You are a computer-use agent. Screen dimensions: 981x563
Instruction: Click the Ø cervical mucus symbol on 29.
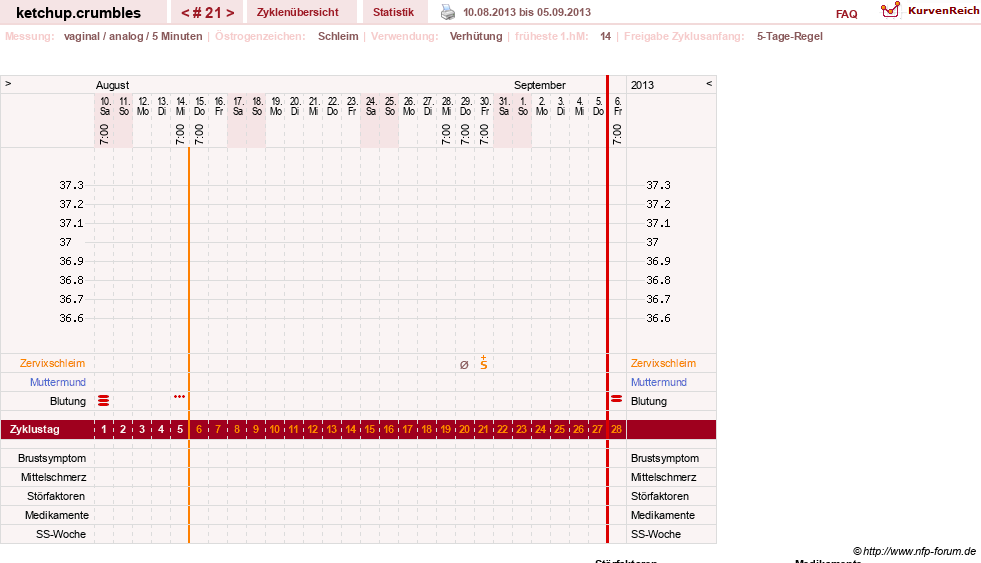464,365
